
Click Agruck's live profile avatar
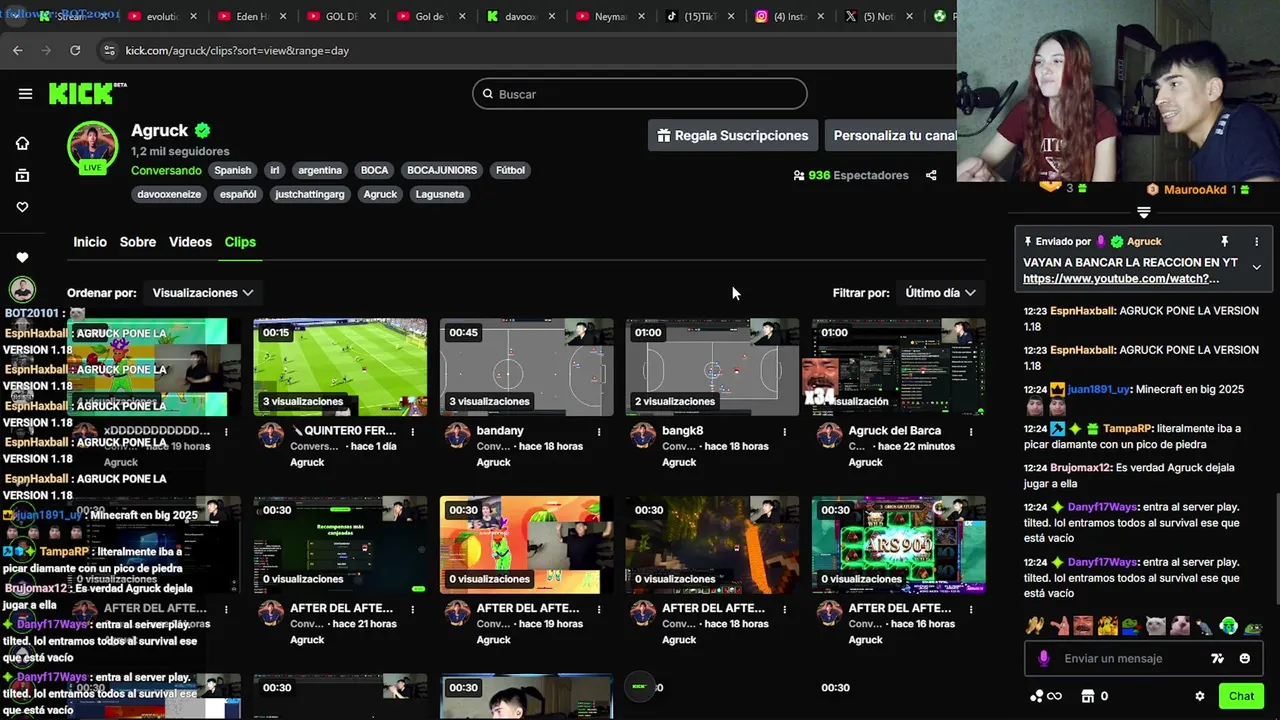(92, 147)
